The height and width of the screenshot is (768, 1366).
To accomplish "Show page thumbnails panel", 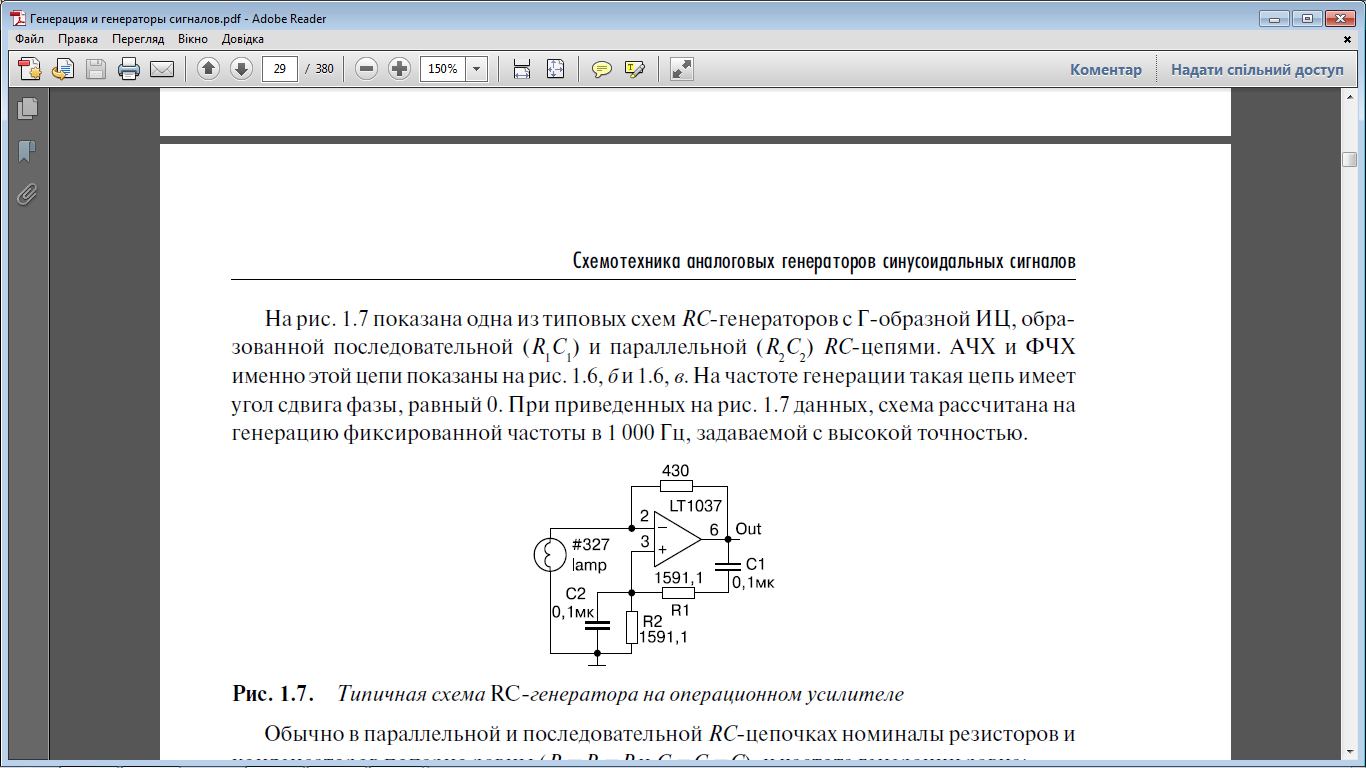I will [x=27, y=108].
